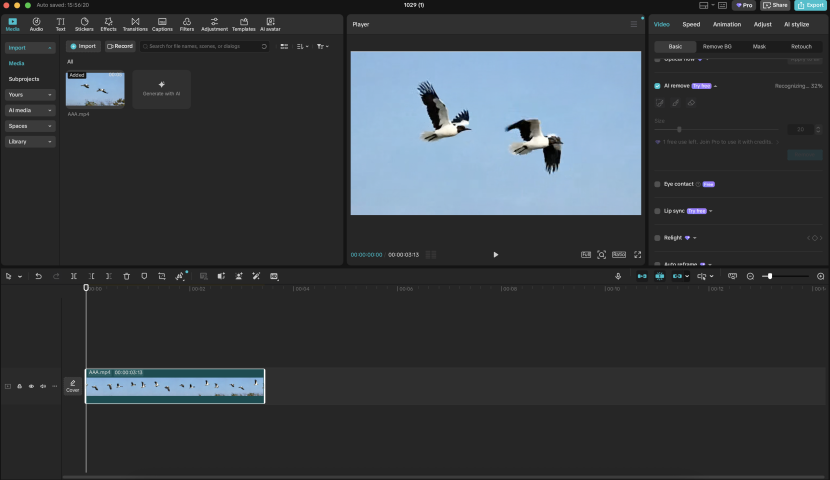
Task: Open the Mask sub-tab
Action: pyautogui.click(x=759, y=47)
